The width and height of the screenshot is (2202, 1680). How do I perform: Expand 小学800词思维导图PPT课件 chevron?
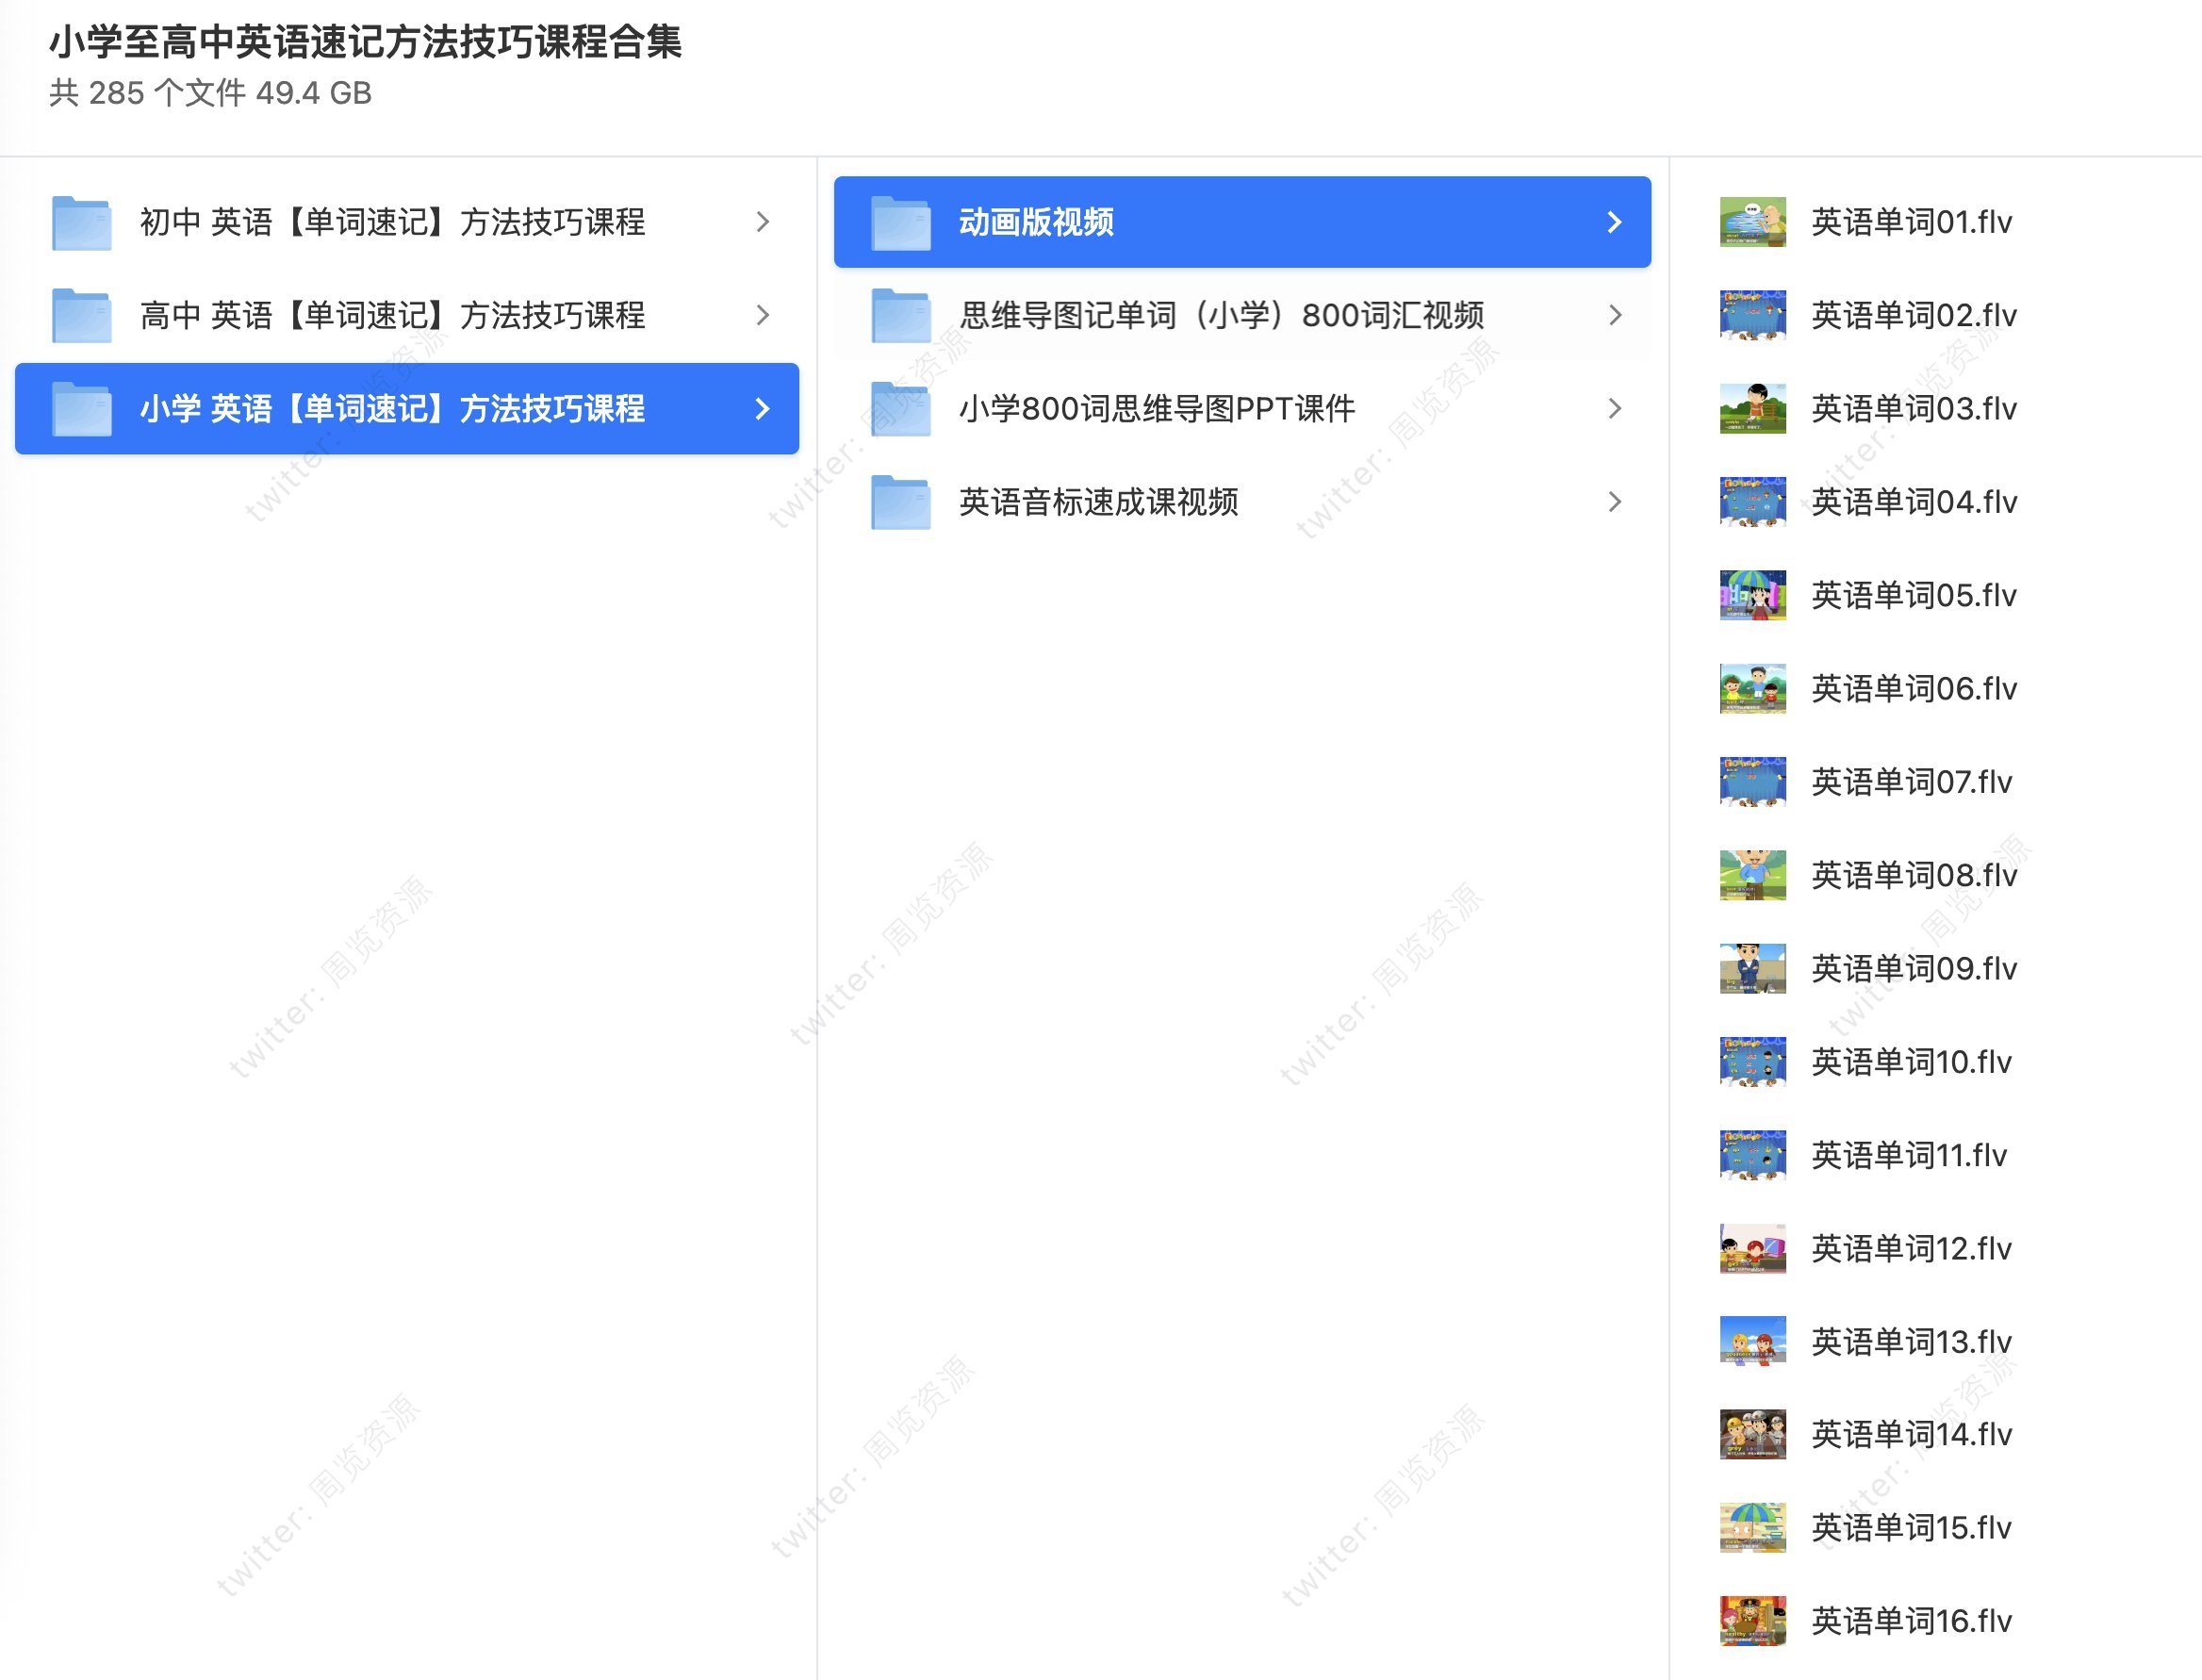(x=1614, y=408)
